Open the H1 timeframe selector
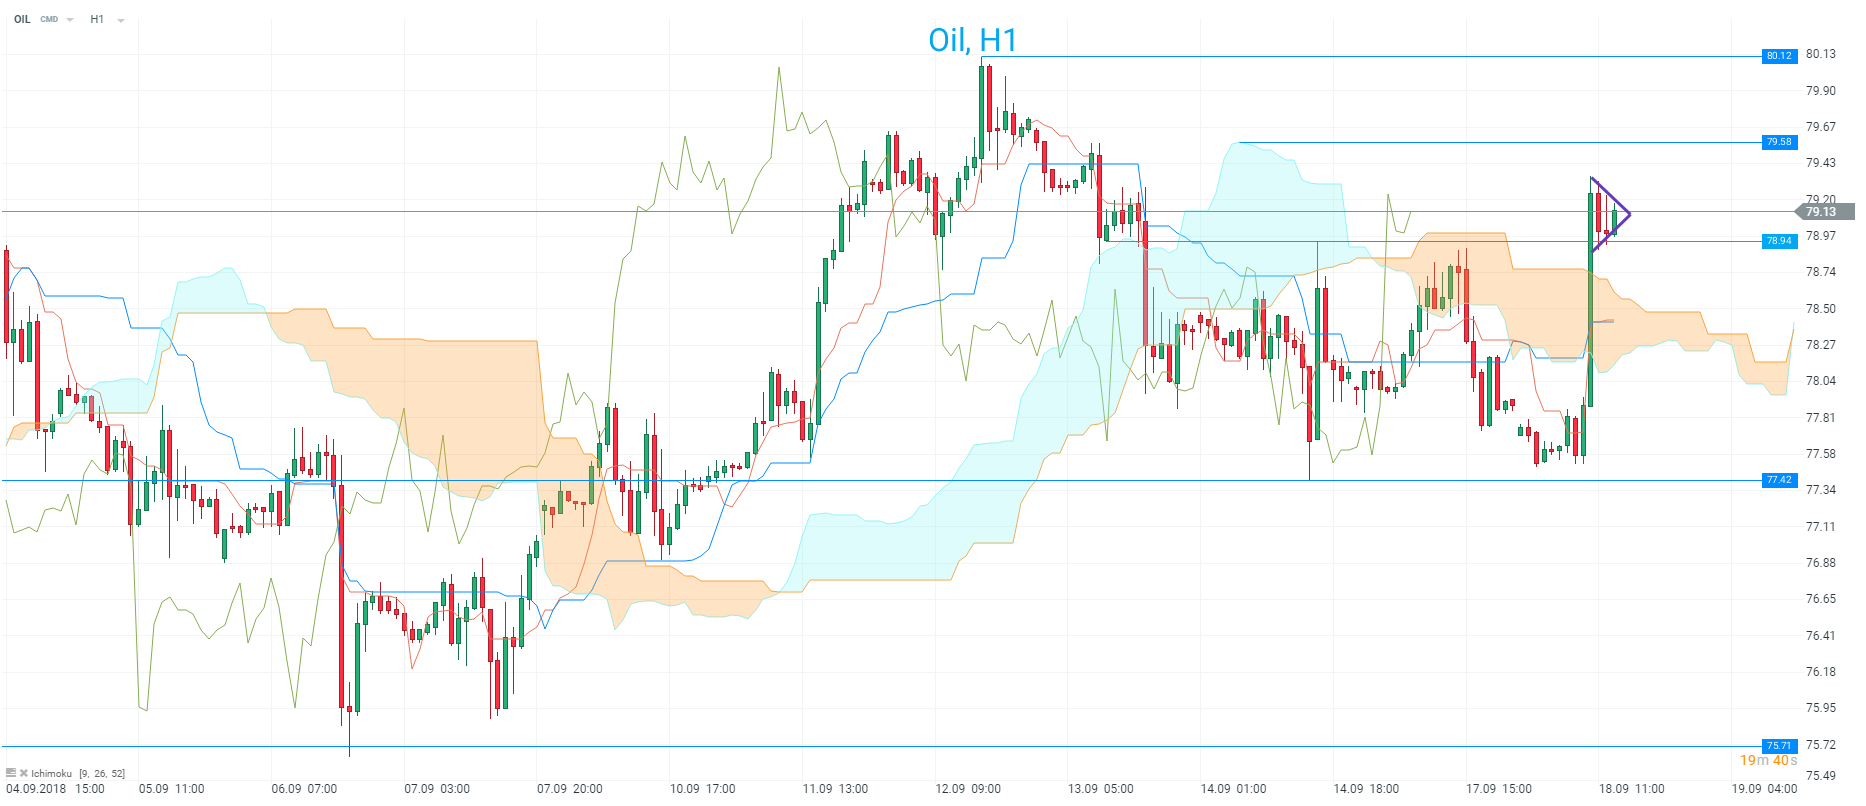Image resolution: width=1866 pixels, height=806 pixels. coord(97,19)
